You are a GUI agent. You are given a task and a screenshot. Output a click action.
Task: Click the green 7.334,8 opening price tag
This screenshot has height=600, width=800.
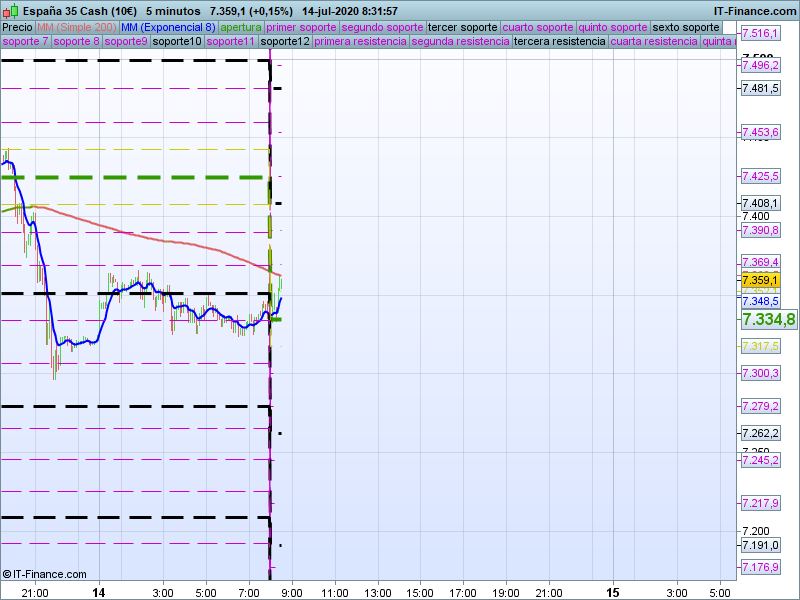pos(768,319)
